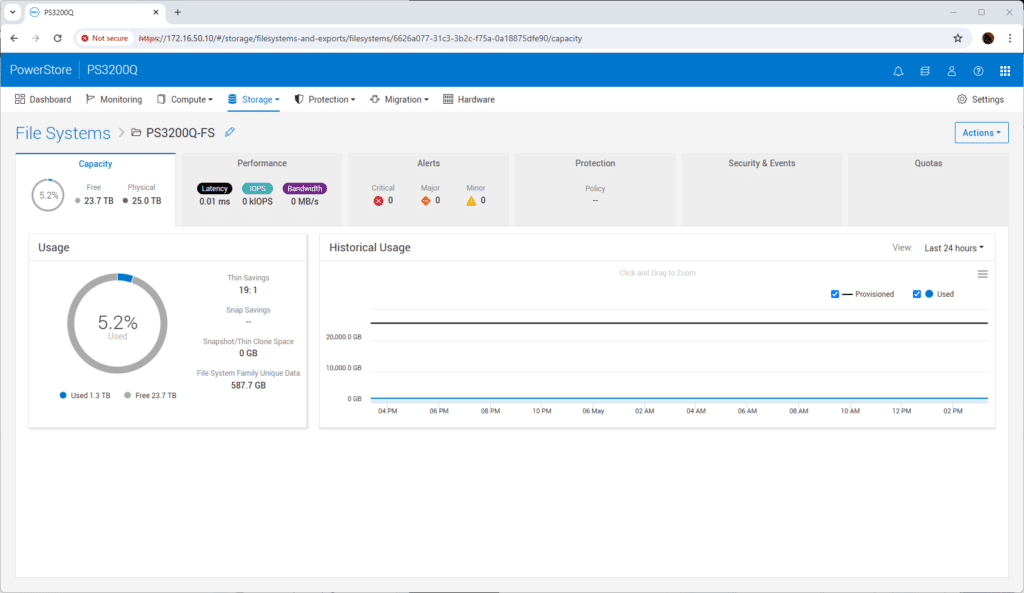Viewport: 1024px width, 593px height.
Task: Click the Thin Savings 19:1 value
Action: tap(248, 290)
